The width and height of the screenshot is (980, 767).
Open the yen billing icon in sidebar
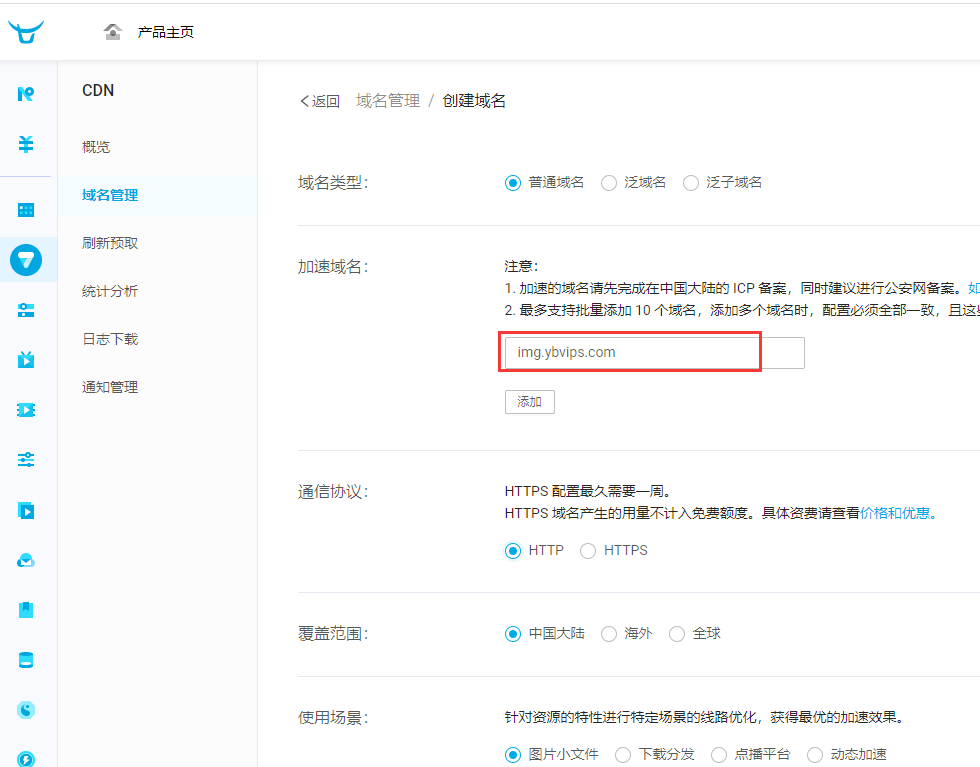[x=26, y=144]
